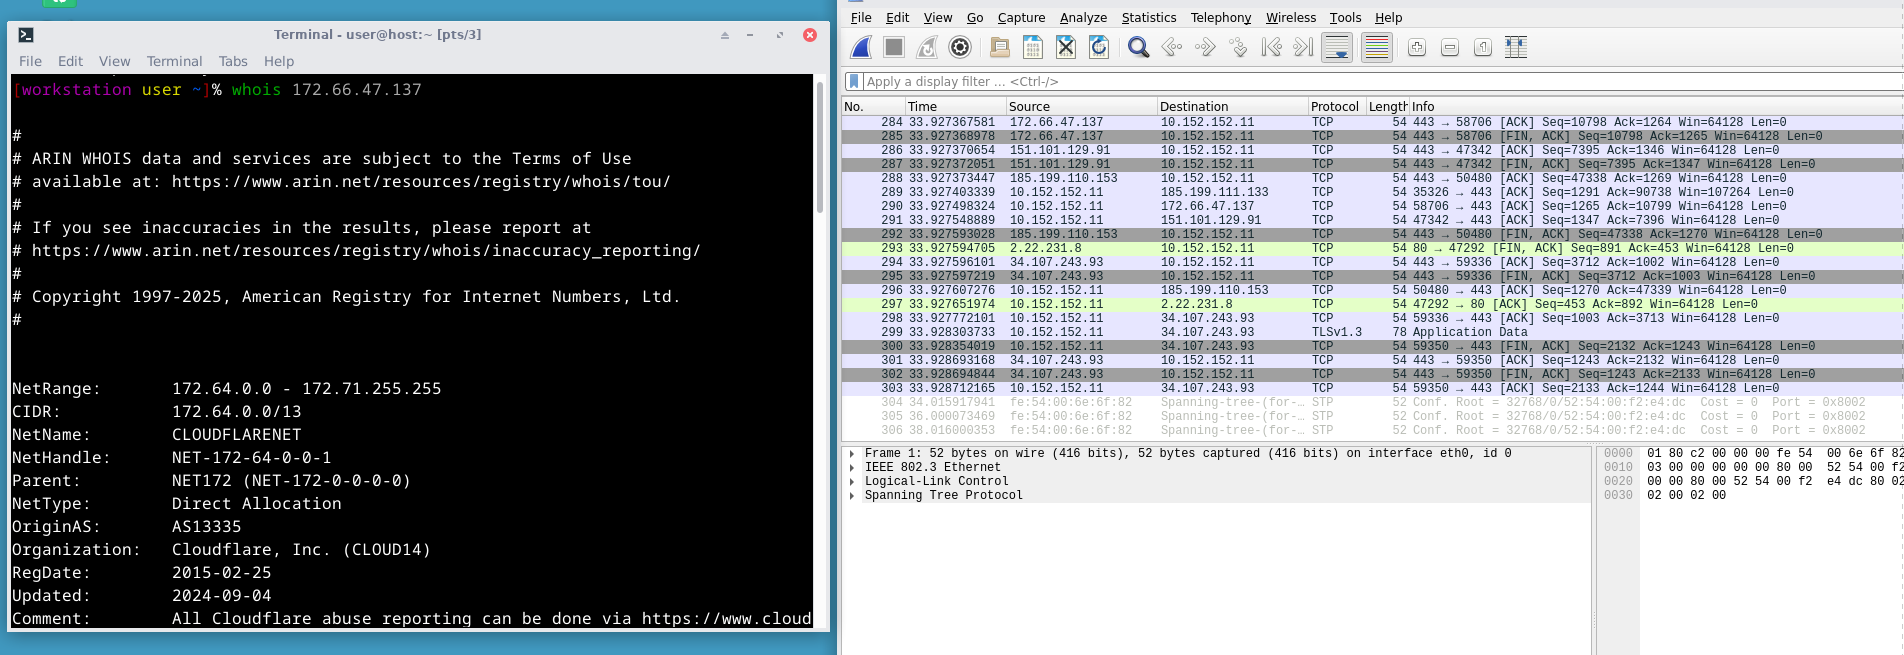This screenshot has height=655, width=1904.
Task: Save the capture file
Action: pos(1033,47)
